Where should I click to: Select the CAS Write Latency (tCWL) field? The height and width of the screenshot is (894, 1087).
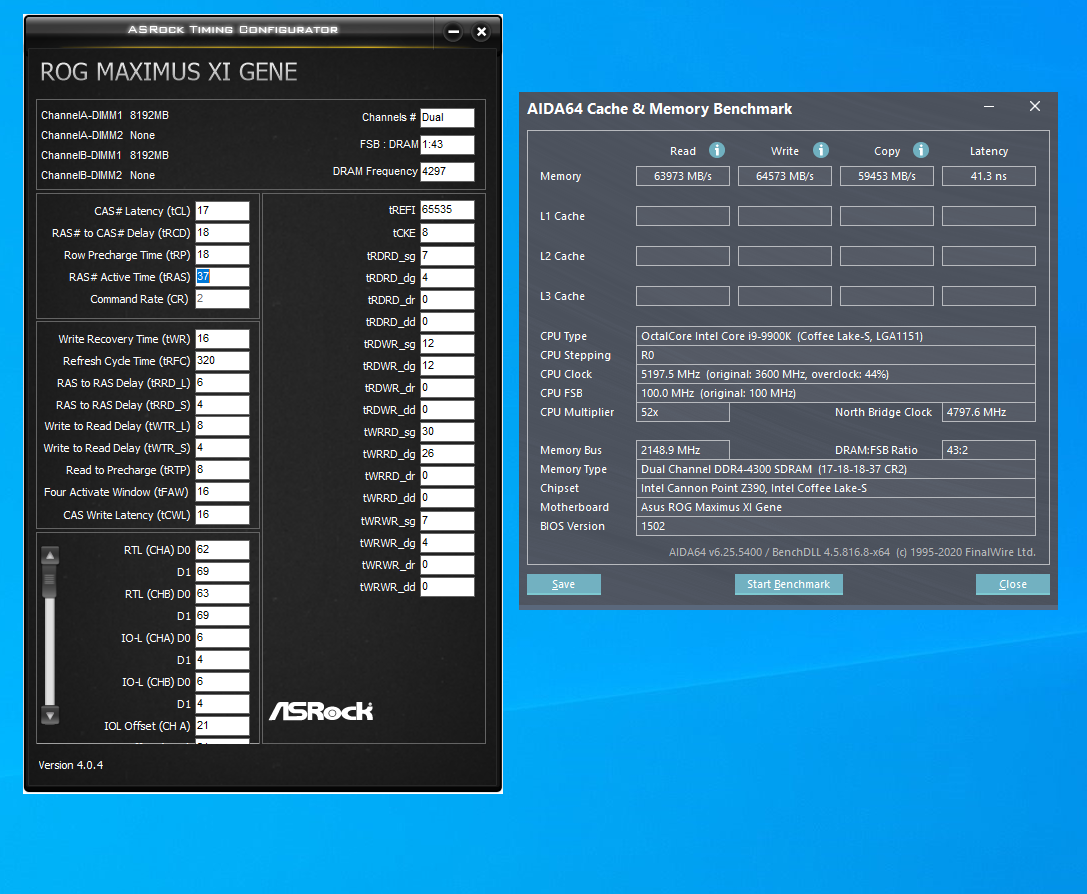coord(222,515)
